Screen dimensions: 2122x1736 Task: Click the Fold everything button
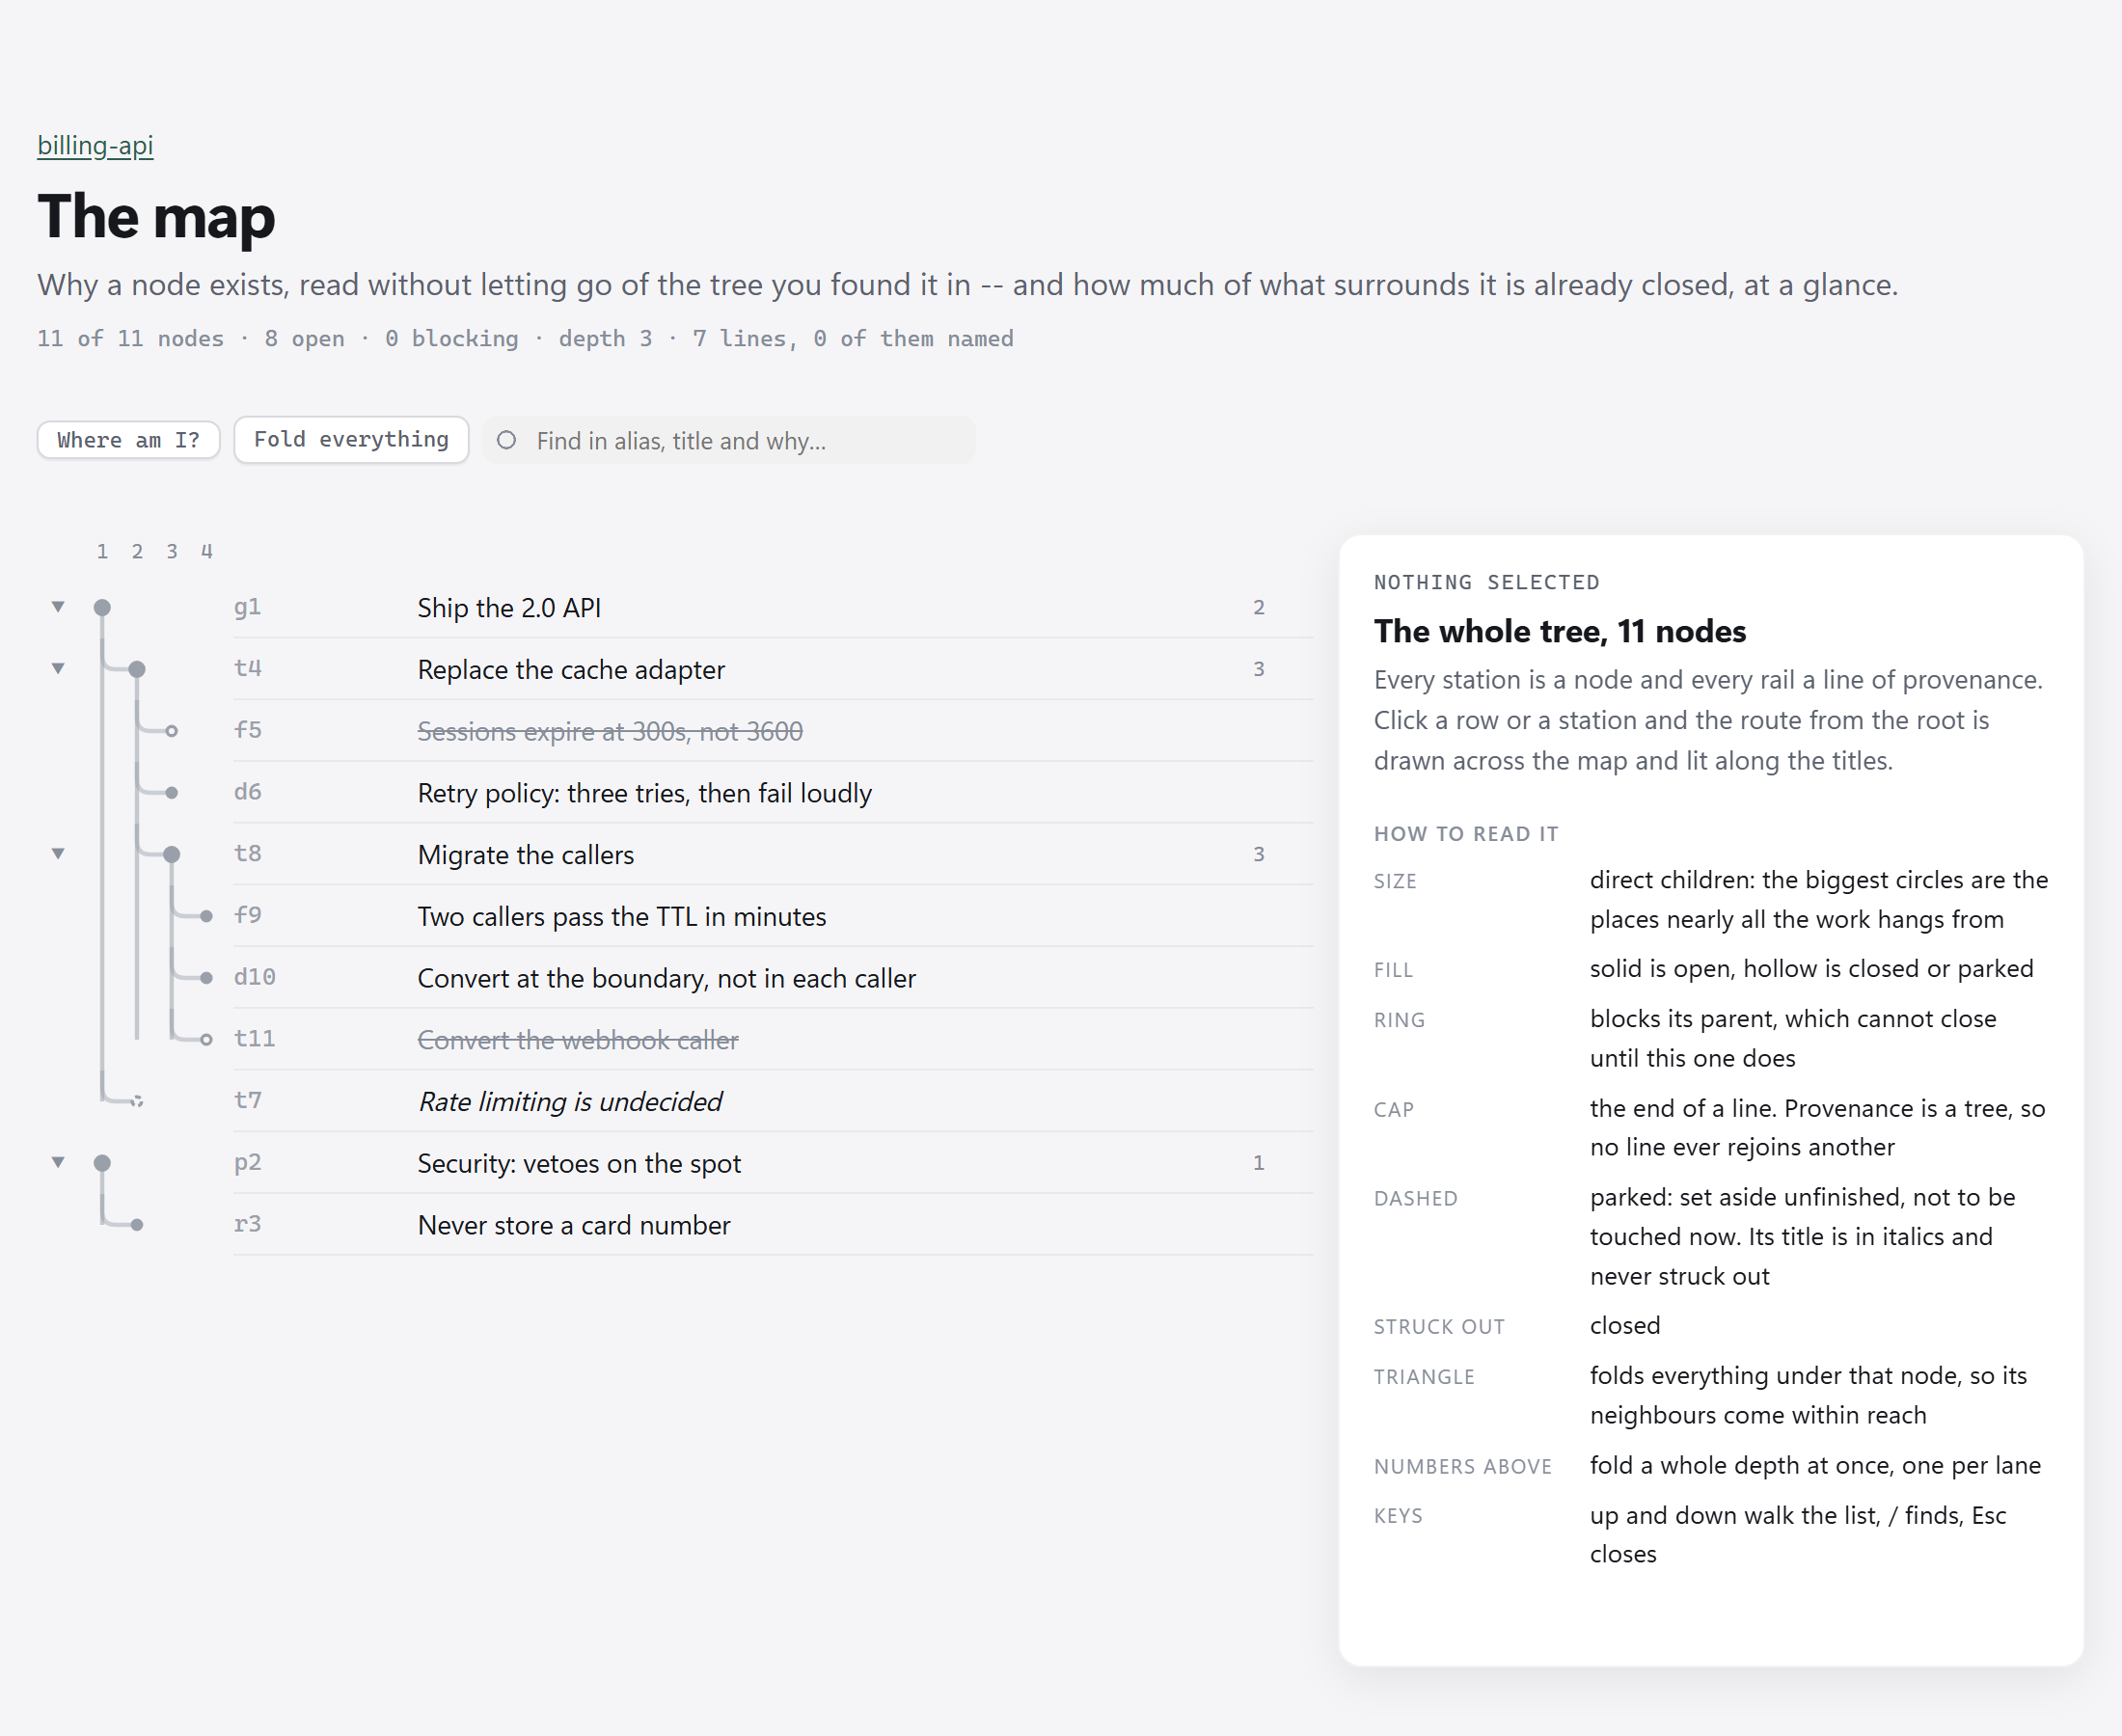coord(351,440)
